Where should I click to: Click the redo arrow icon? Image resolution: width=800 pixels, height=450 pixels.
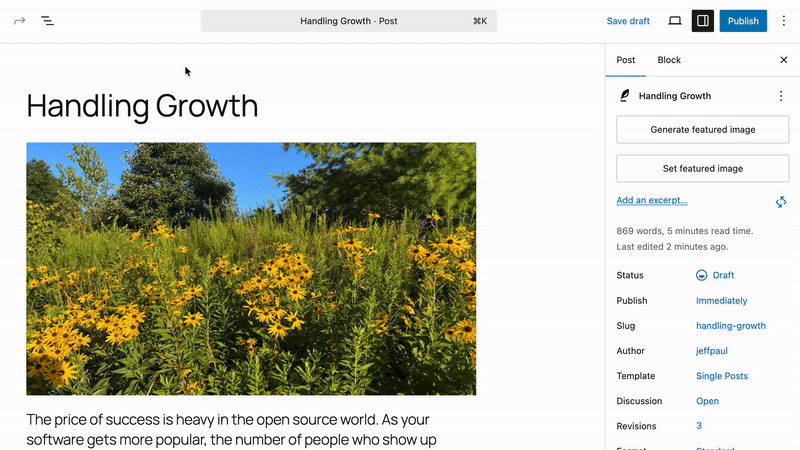(19, 21)
